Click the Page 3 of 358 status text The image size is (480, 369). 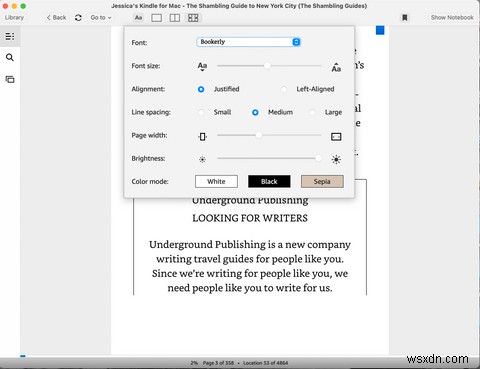[x=218, y=363]
